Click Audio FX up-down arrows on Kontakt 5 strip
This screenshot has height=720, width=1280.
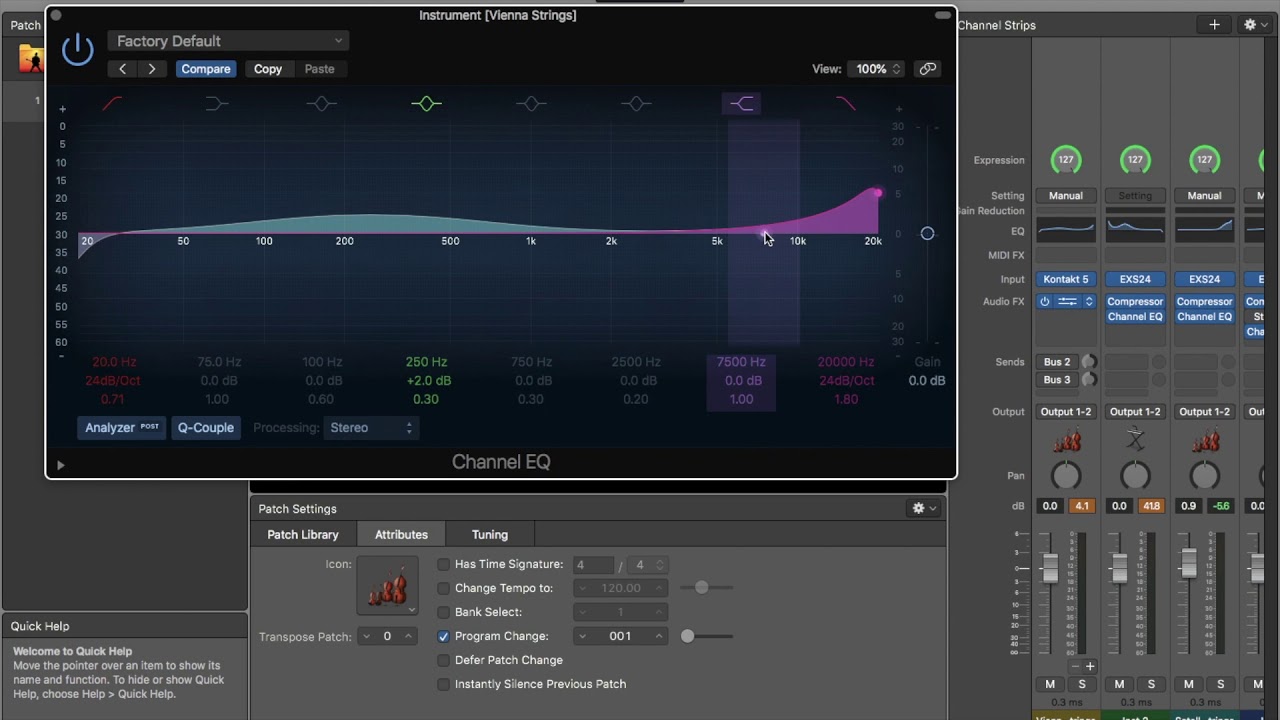coord(1089,302)
